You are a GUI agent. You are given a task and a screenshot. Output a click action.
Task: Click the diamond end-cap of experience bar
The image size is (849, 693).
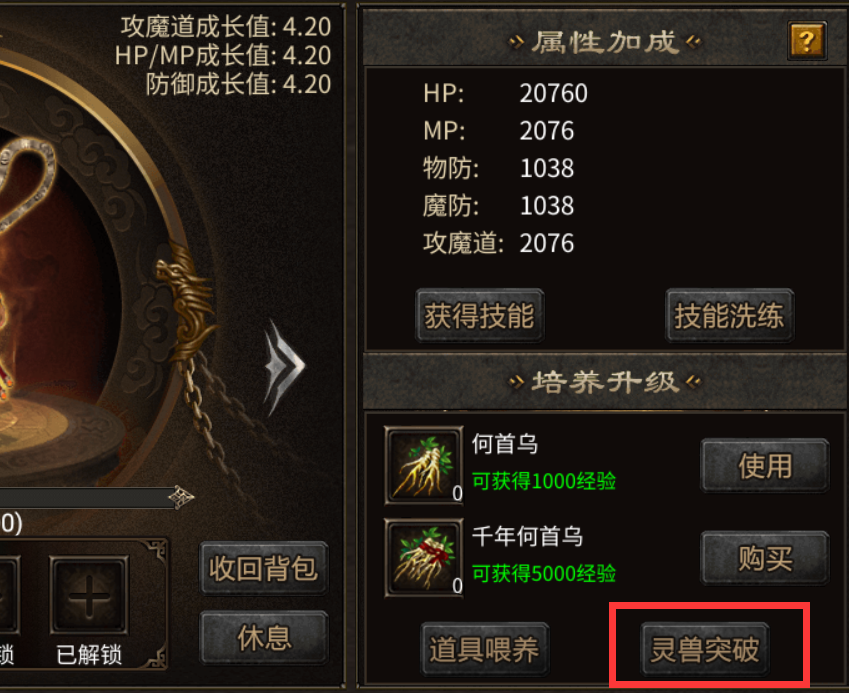click(181, 497)
